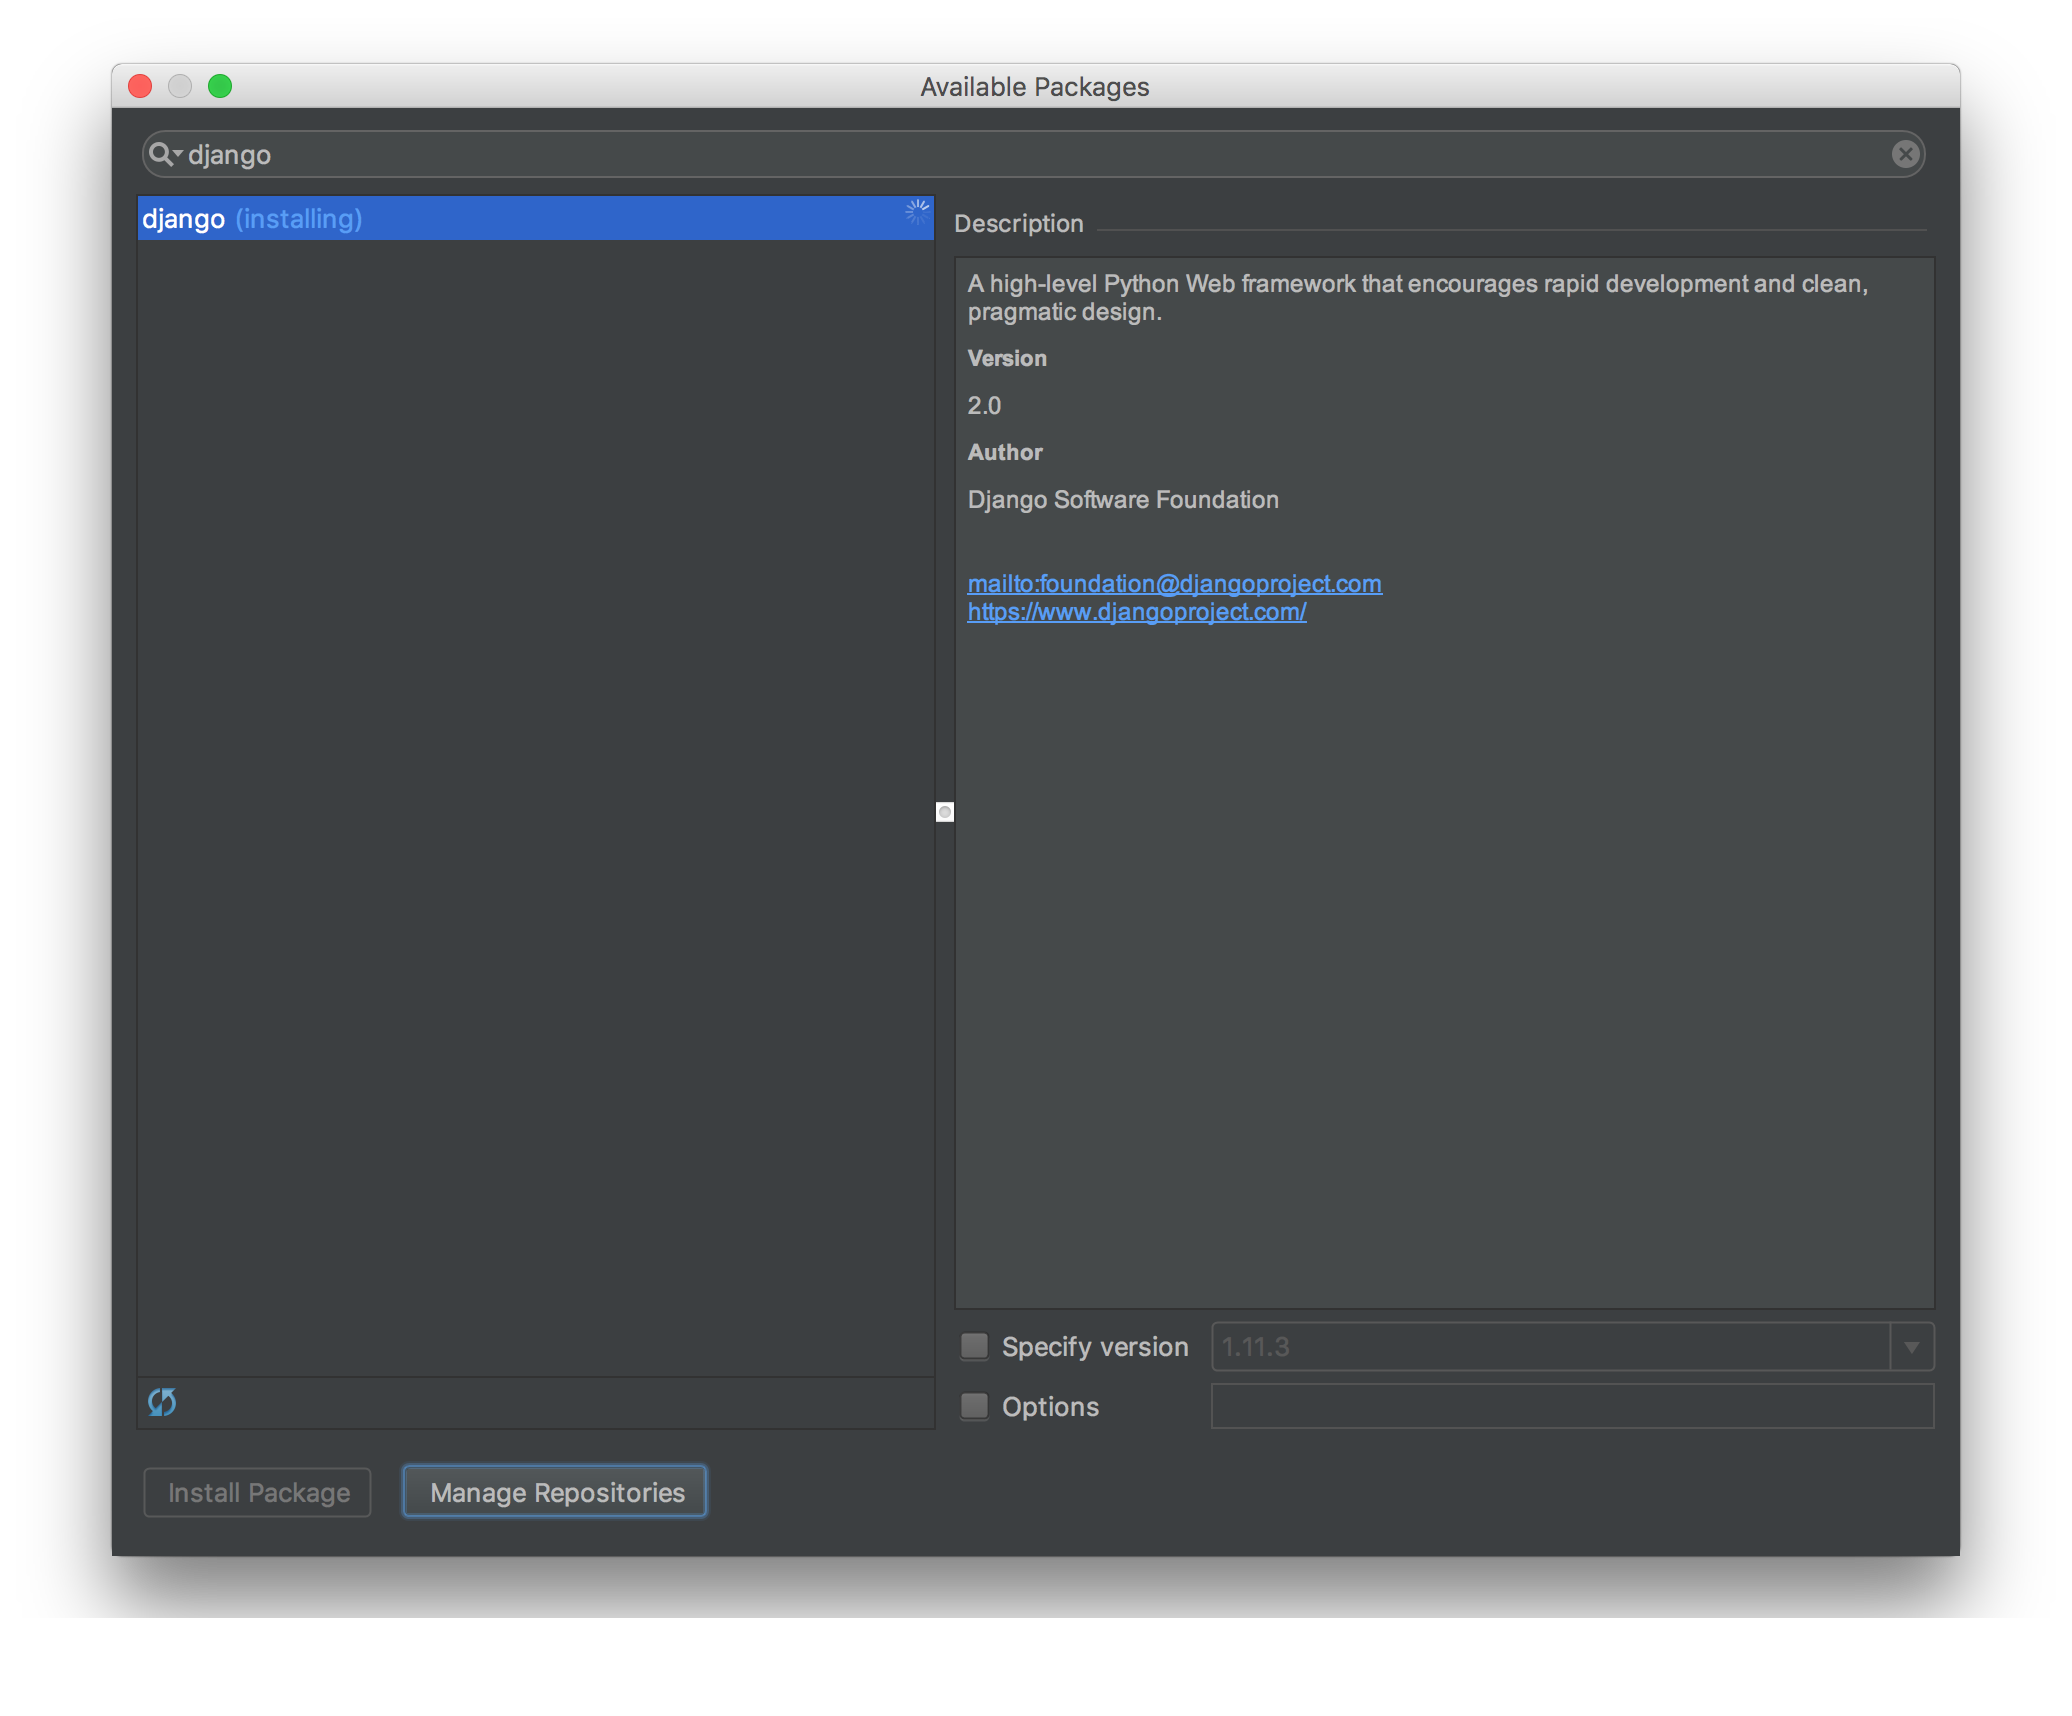This screenshot has width=2072, height=1716.
Task: Enable the Specify version checkbox
Action: (x=974, y=1346)
